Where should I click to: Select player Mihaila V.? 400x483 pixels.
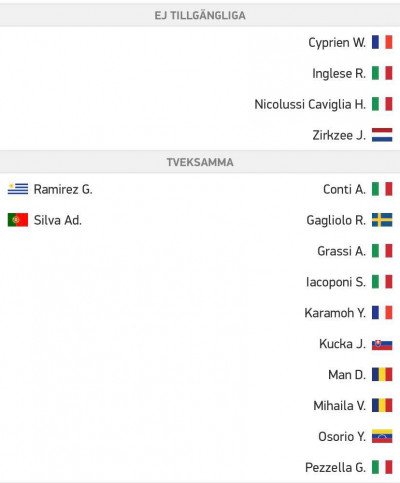pos(339,406)
